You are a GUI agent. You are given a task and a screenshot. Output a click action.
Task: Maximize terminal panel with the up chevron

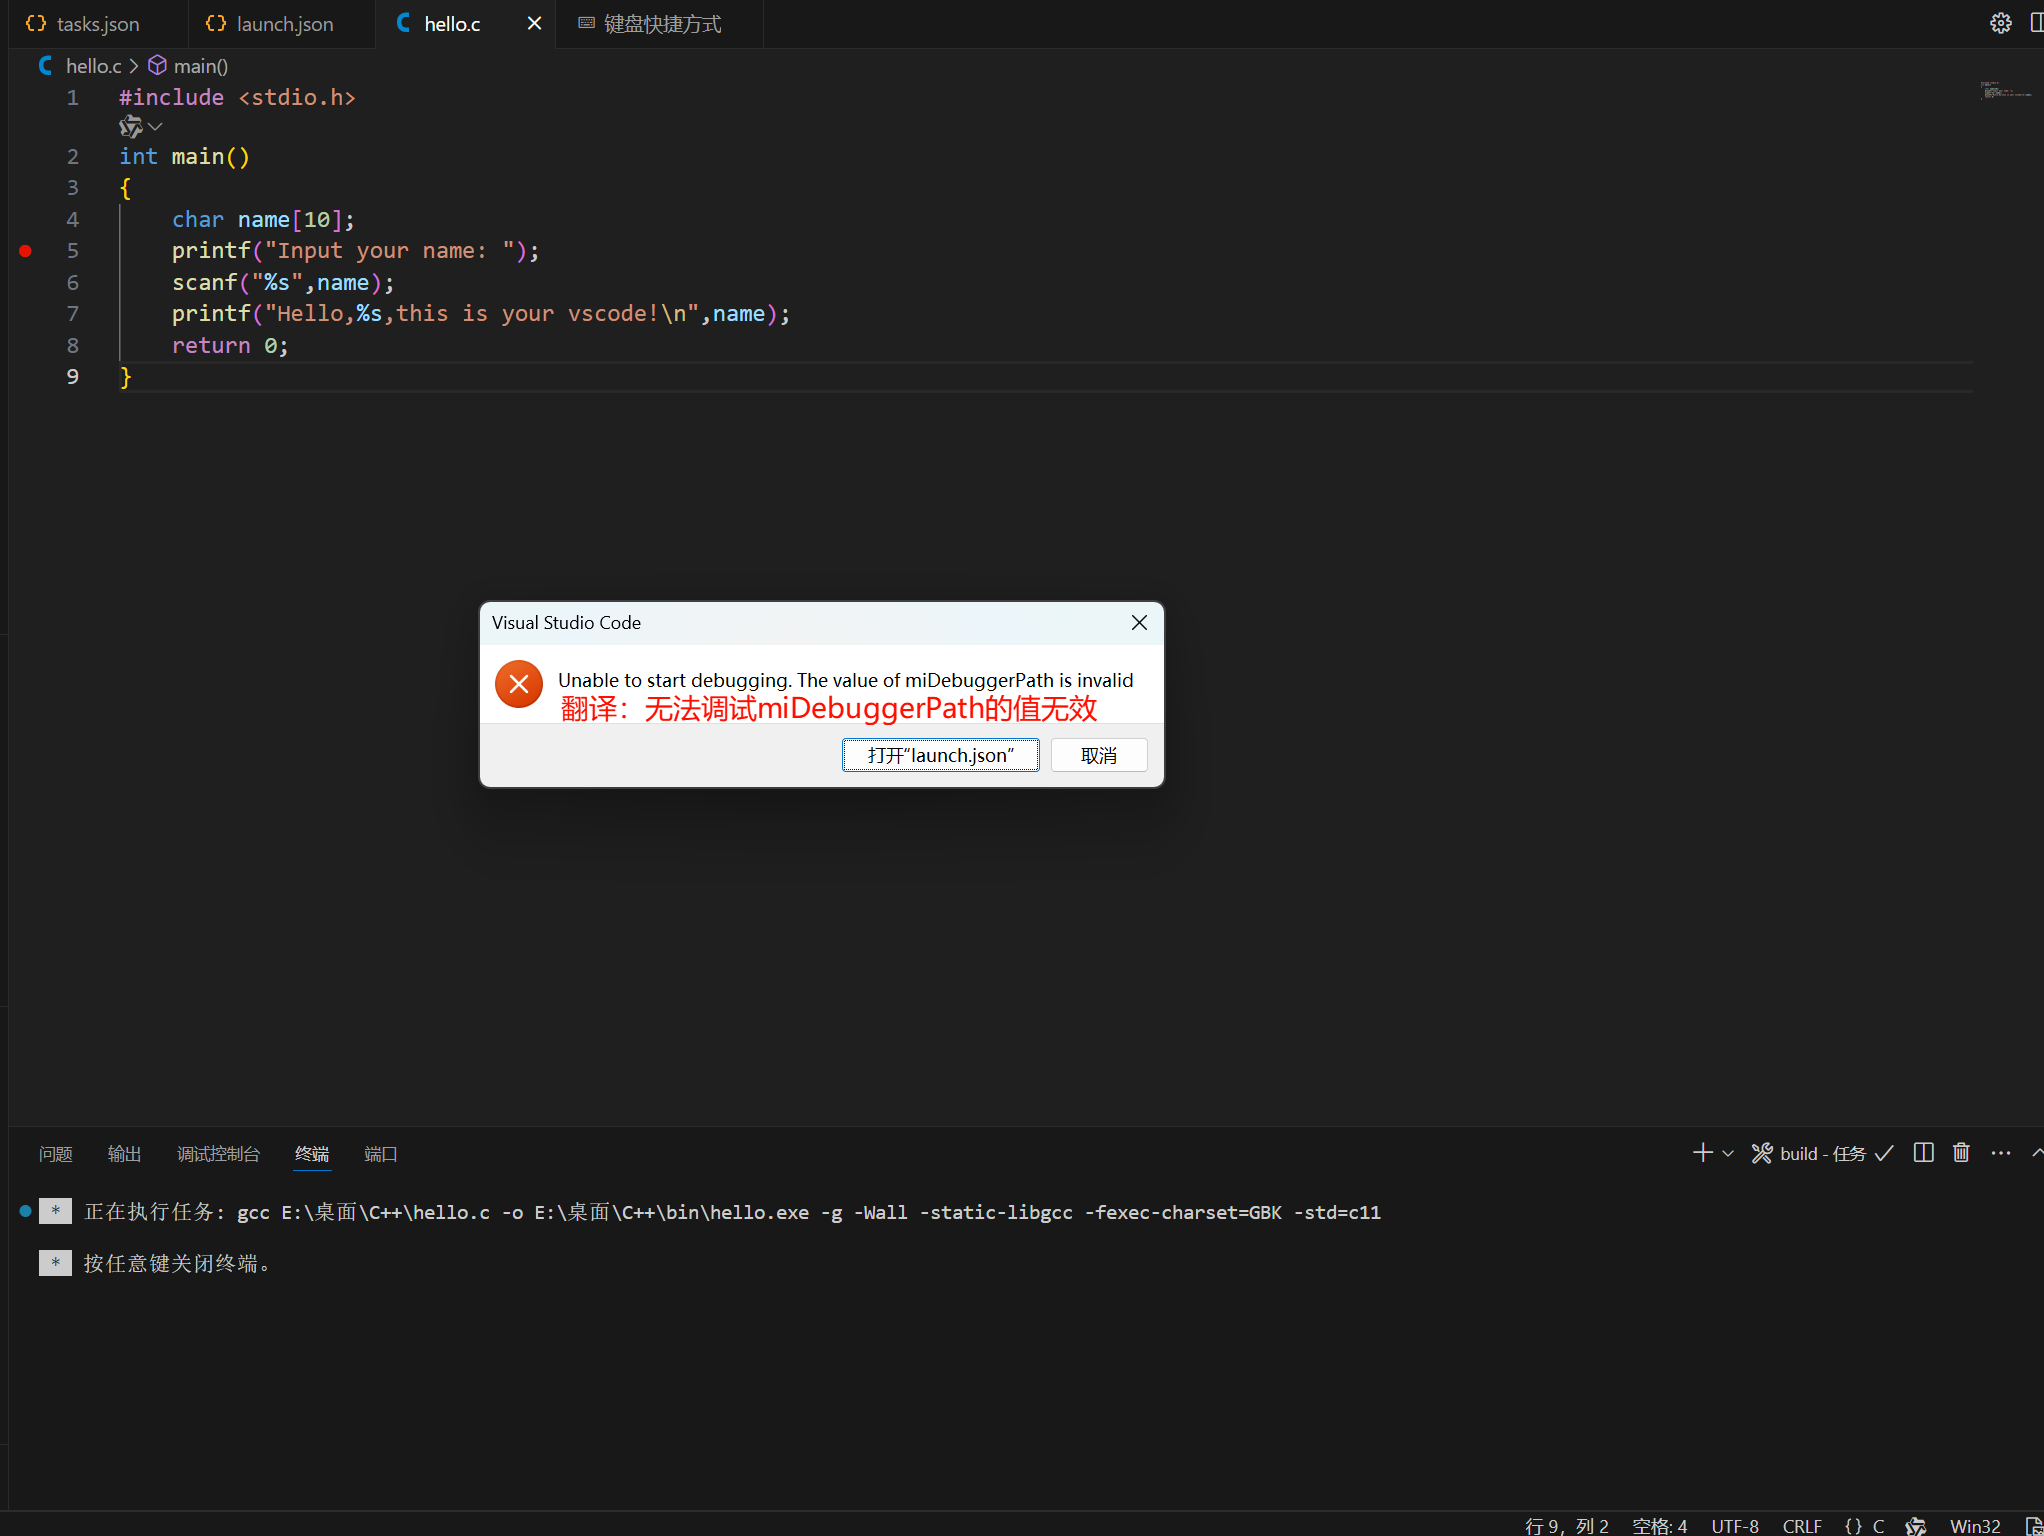pos(2036,1153)
